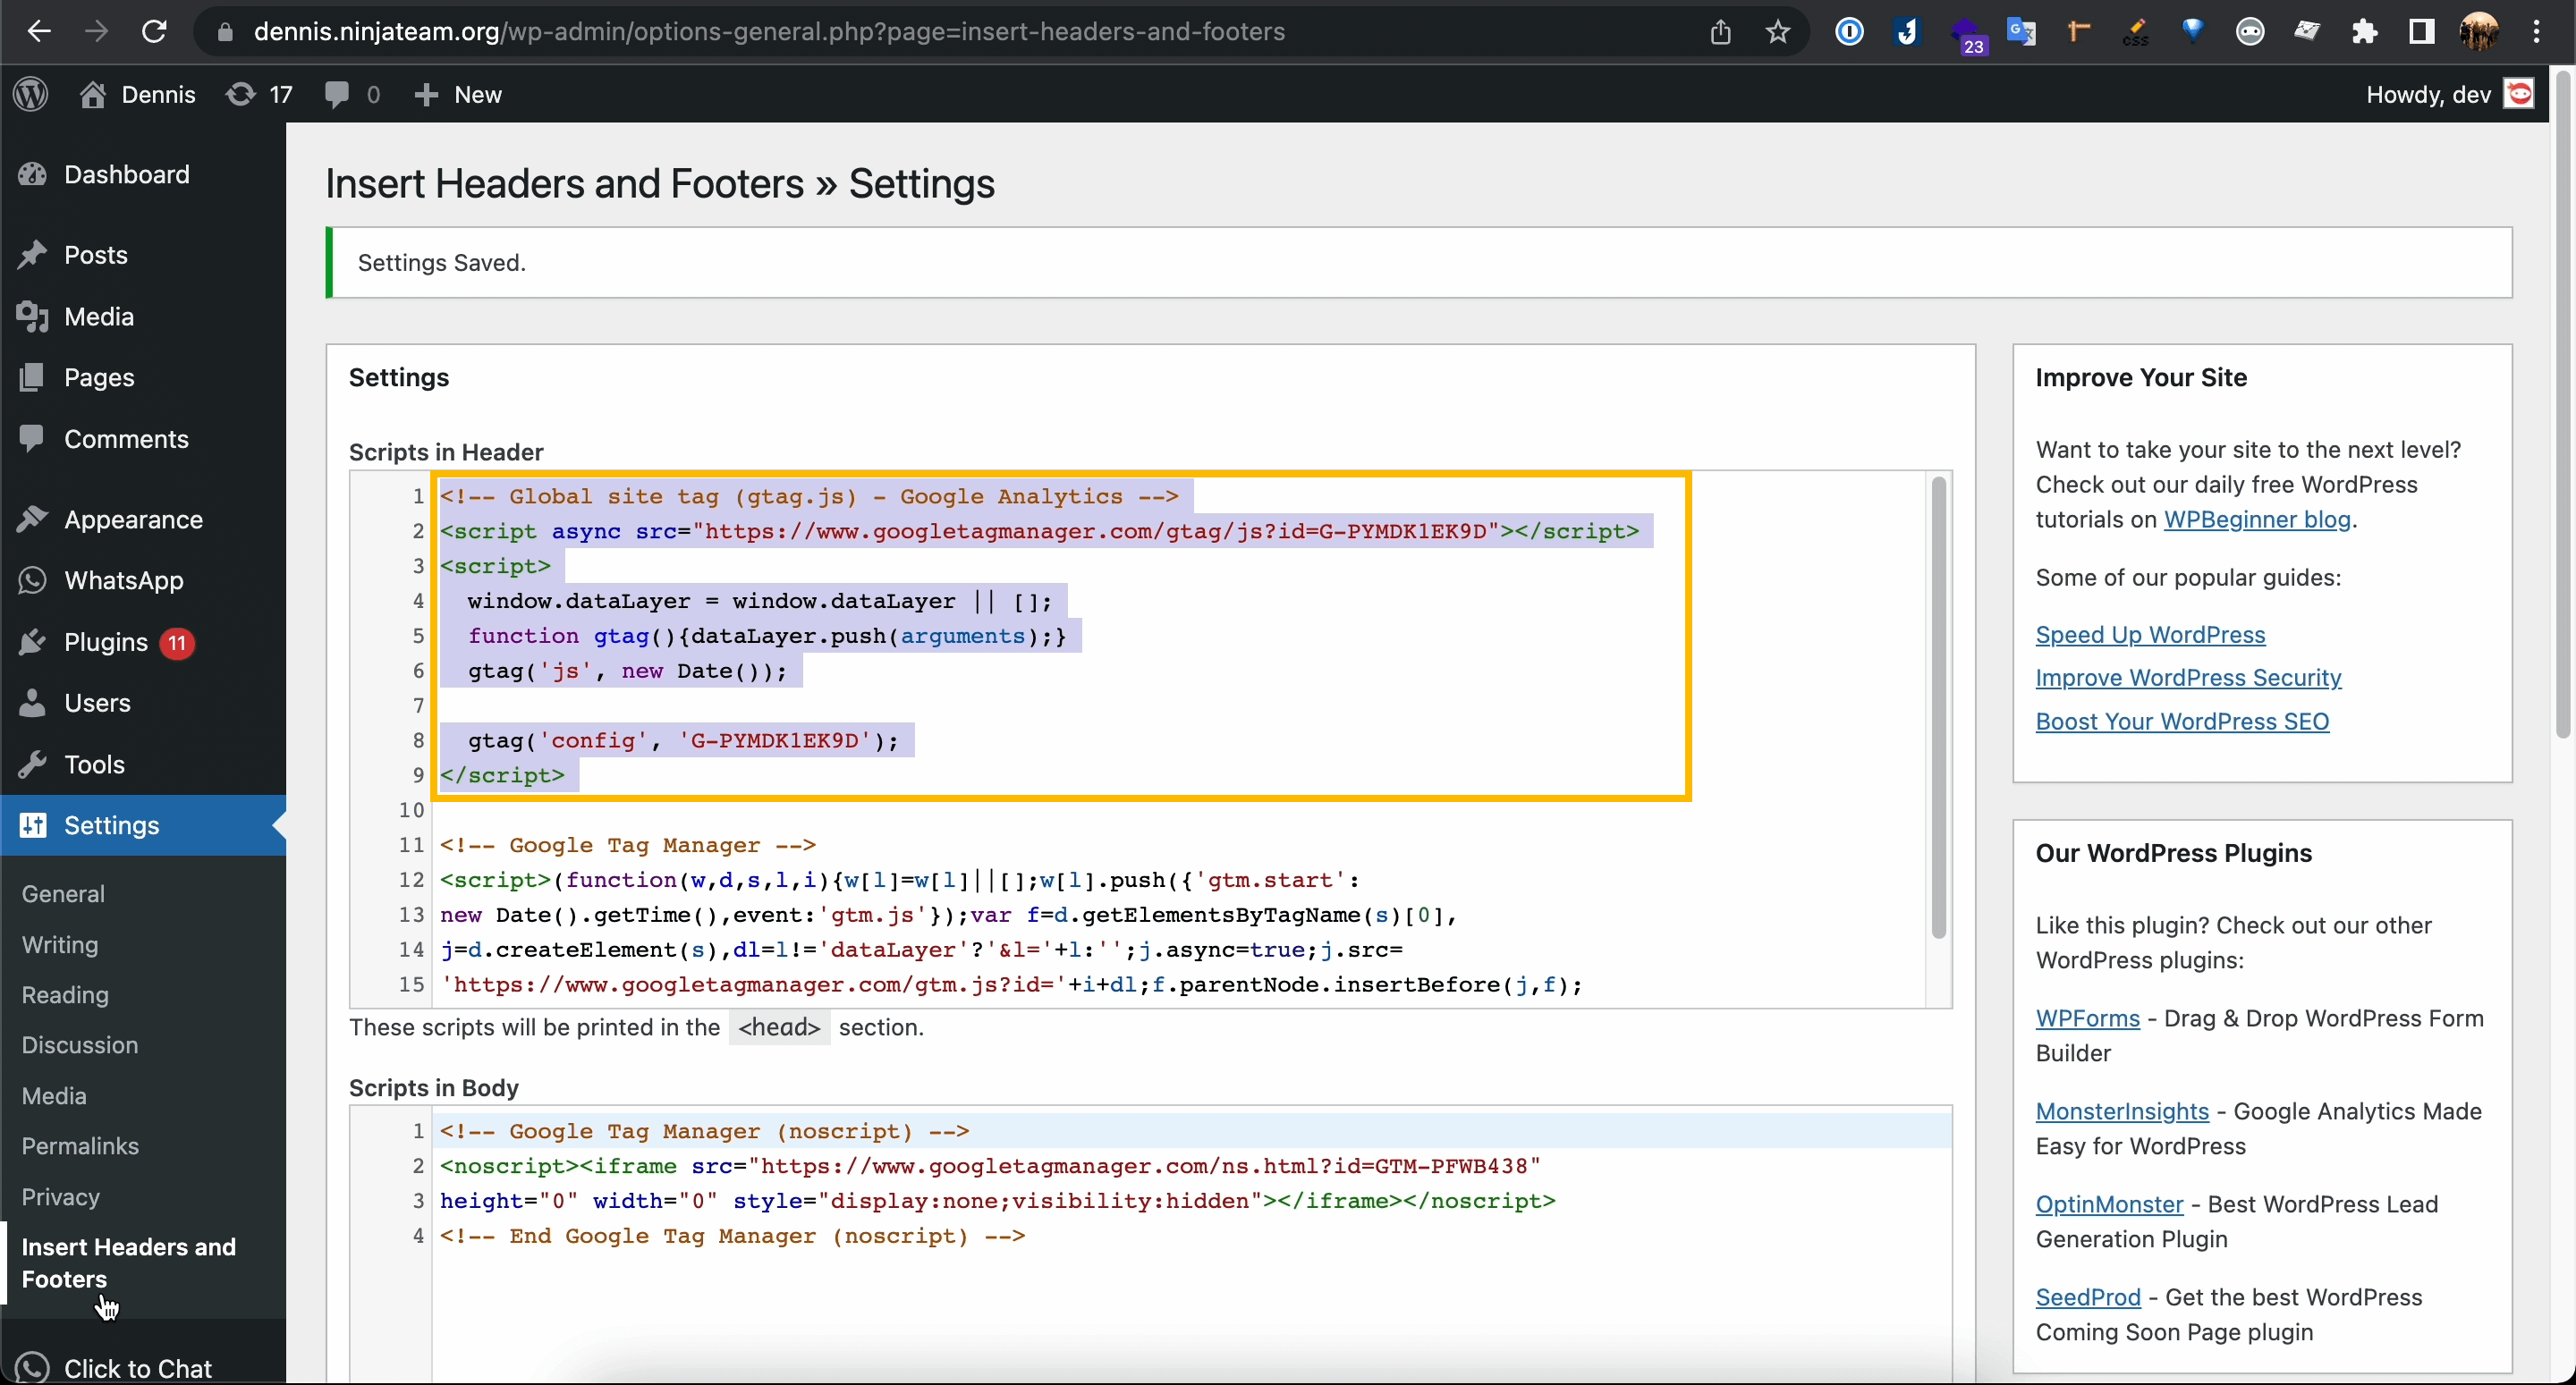Click the New content button
The height and width of the screenshot is (1385, 2576).
click(x=458, y=94)
